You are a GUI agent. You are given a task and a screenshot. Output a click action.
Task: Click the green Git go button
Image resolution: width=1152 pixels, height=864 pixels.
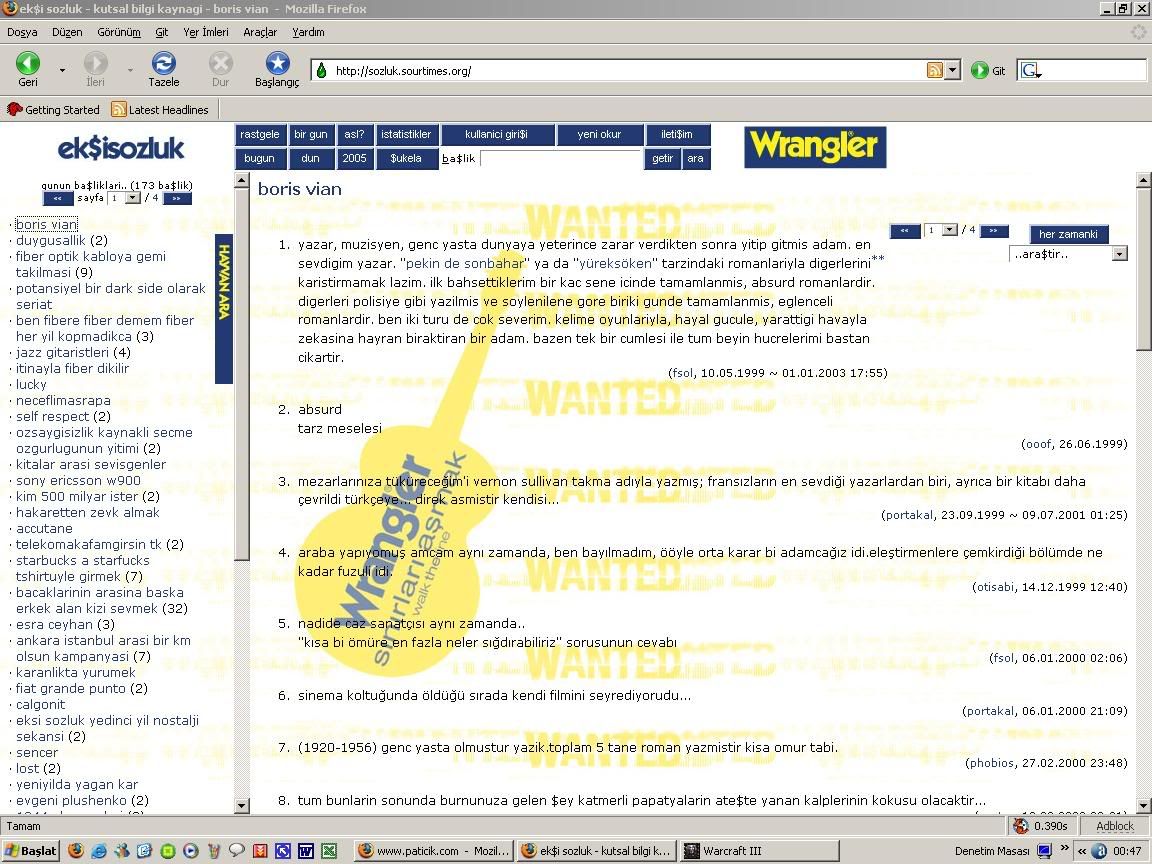point(988,71)
